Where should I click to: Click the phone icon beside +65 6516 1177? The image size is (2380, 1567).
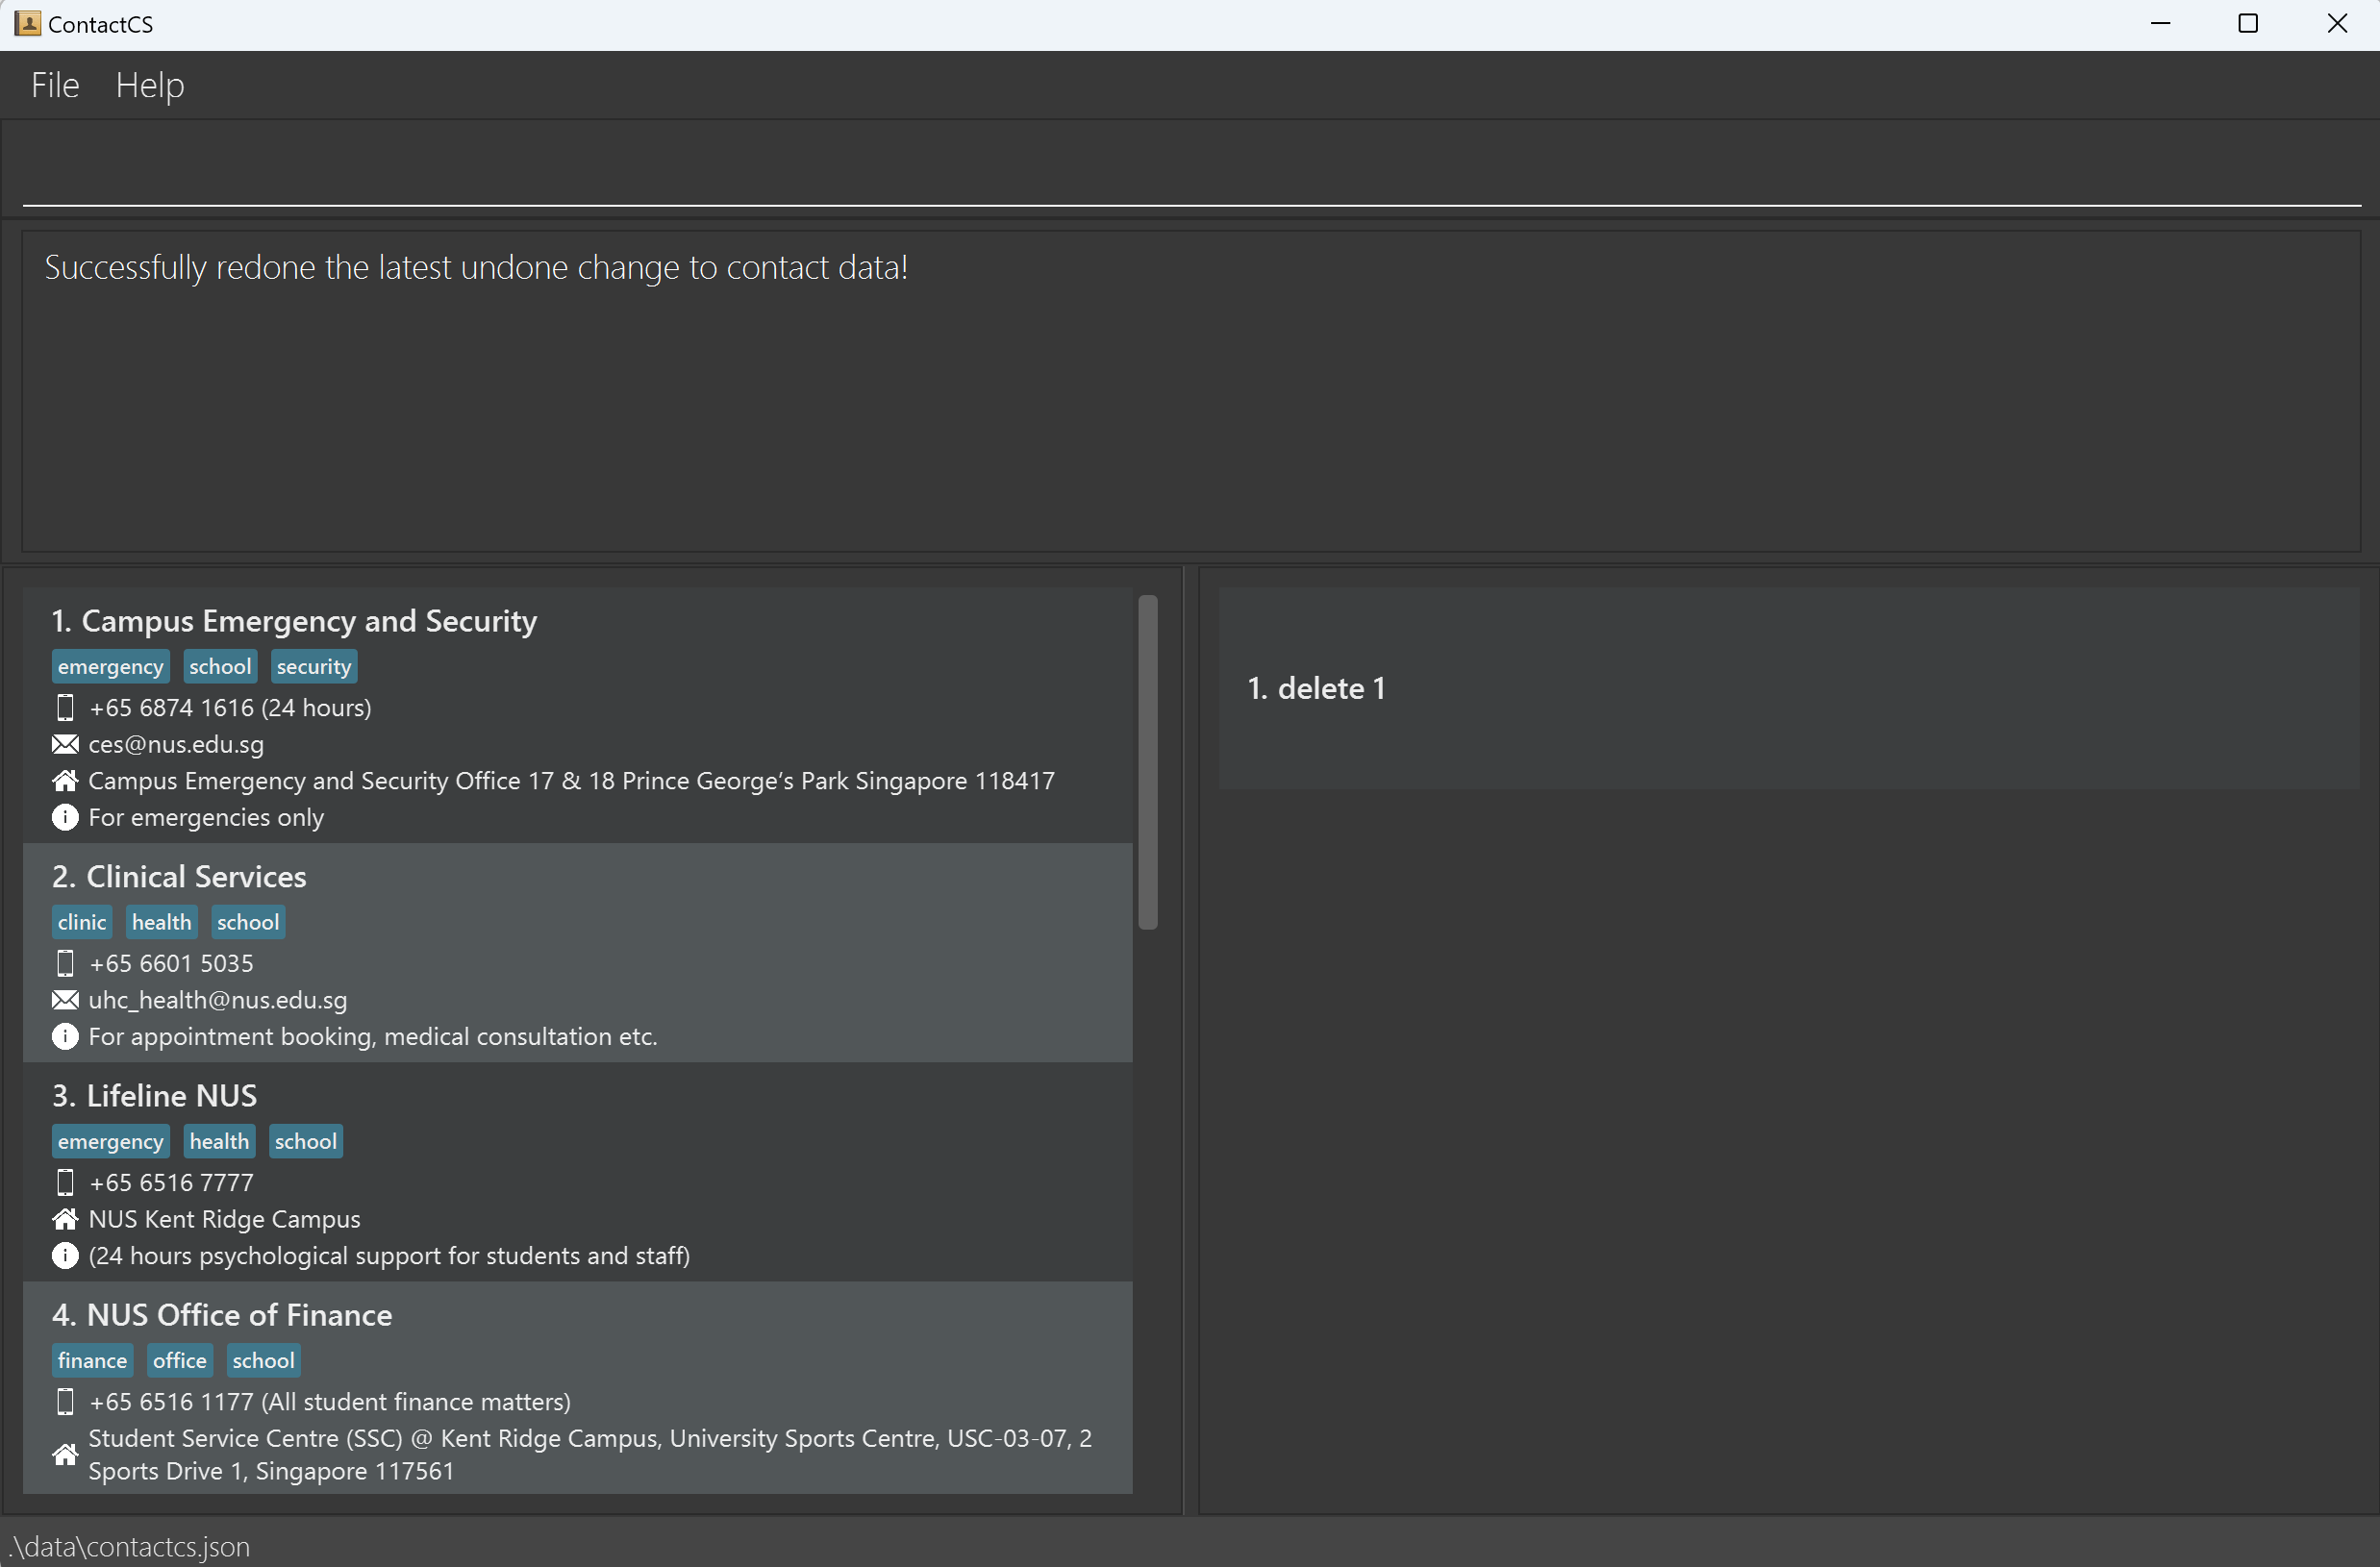tap(65, 1401)
